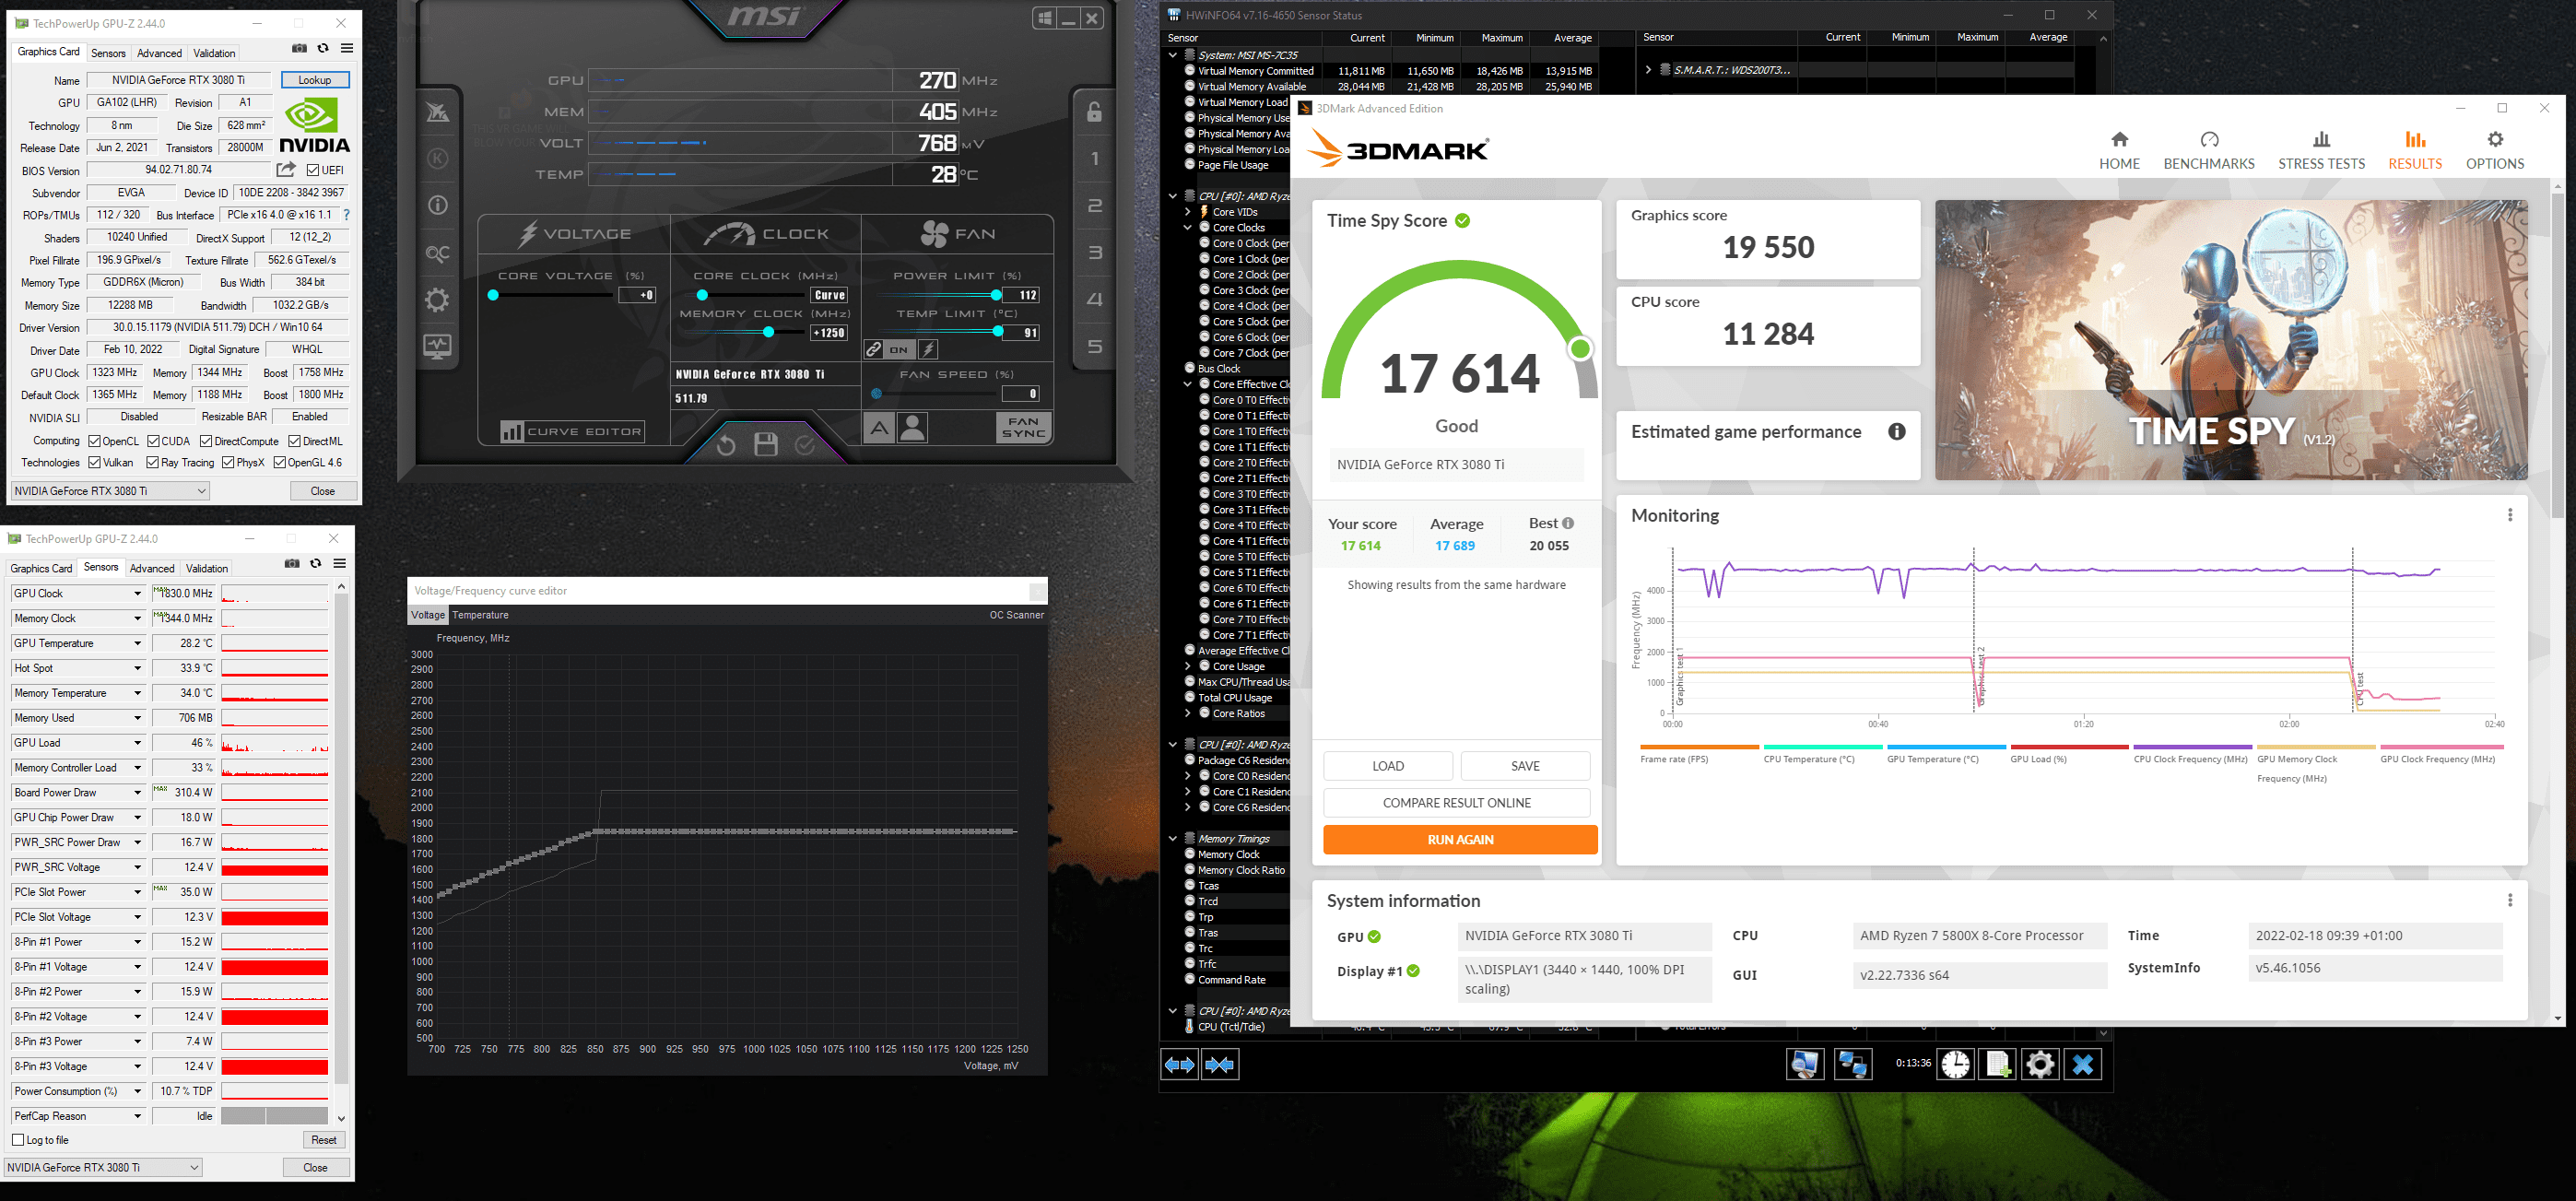The width and height of the screenshot is (2576, 1201).
Task: Click HWiNFO reset clock icon
Action: (x=1955, y=1065)
